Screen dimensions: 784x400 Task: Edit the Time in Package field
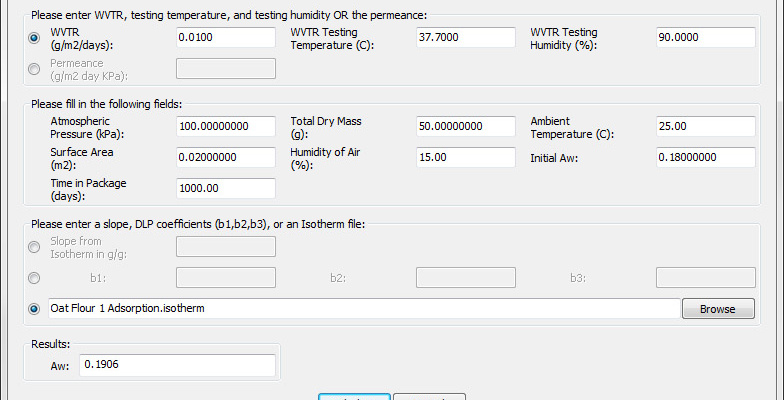[x=226, y=188]
